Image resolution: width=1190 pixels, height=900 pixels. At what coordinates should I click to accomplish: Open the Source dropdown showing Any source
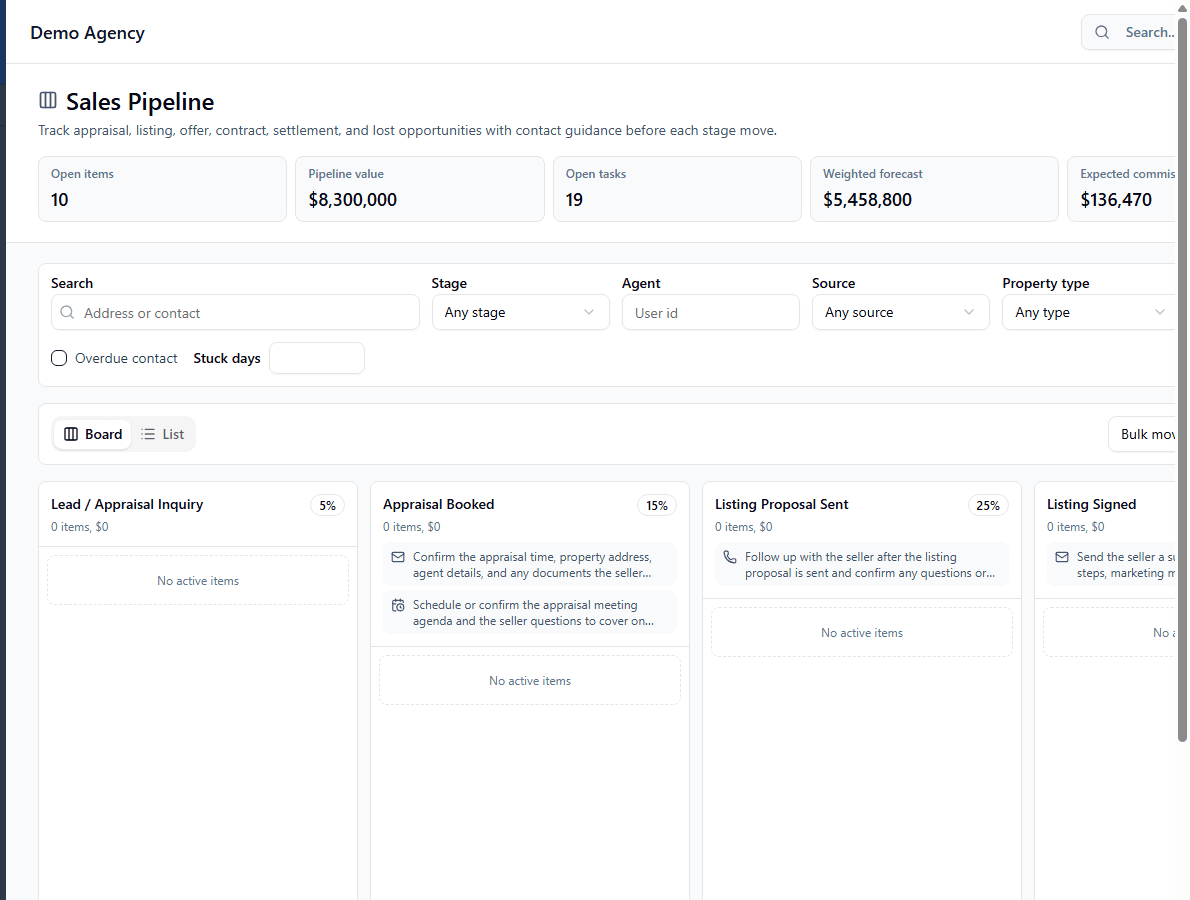click(x=901, y=313)
